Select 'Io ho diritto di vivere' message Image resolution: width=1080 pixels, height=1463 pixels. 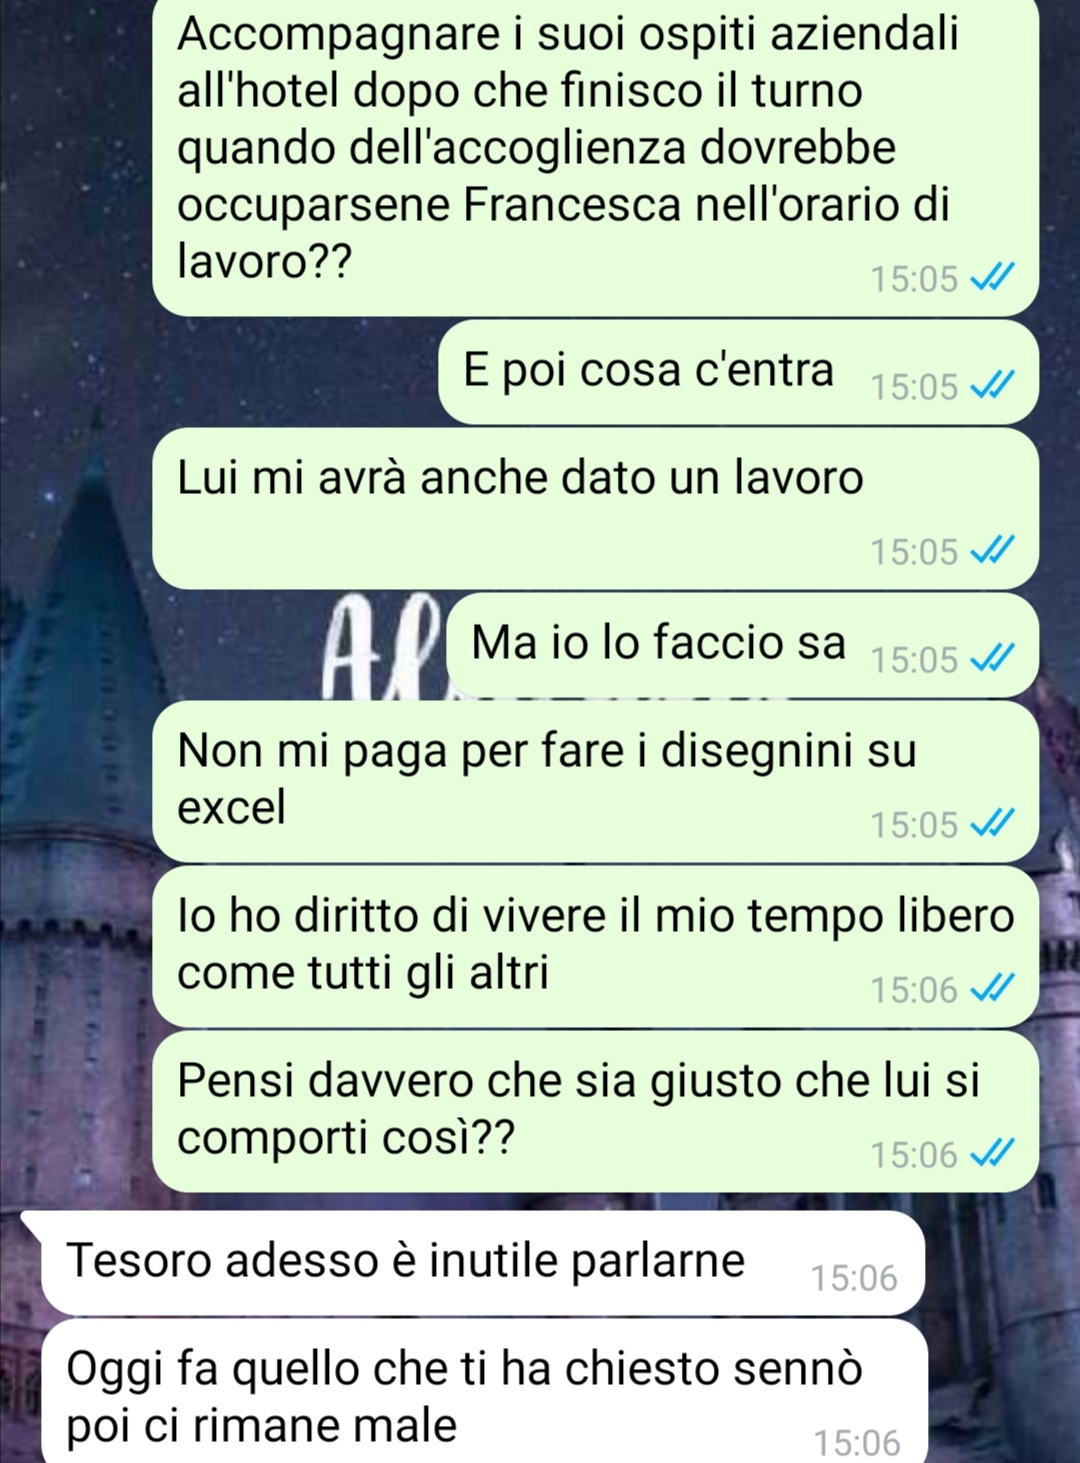[595, 946]
